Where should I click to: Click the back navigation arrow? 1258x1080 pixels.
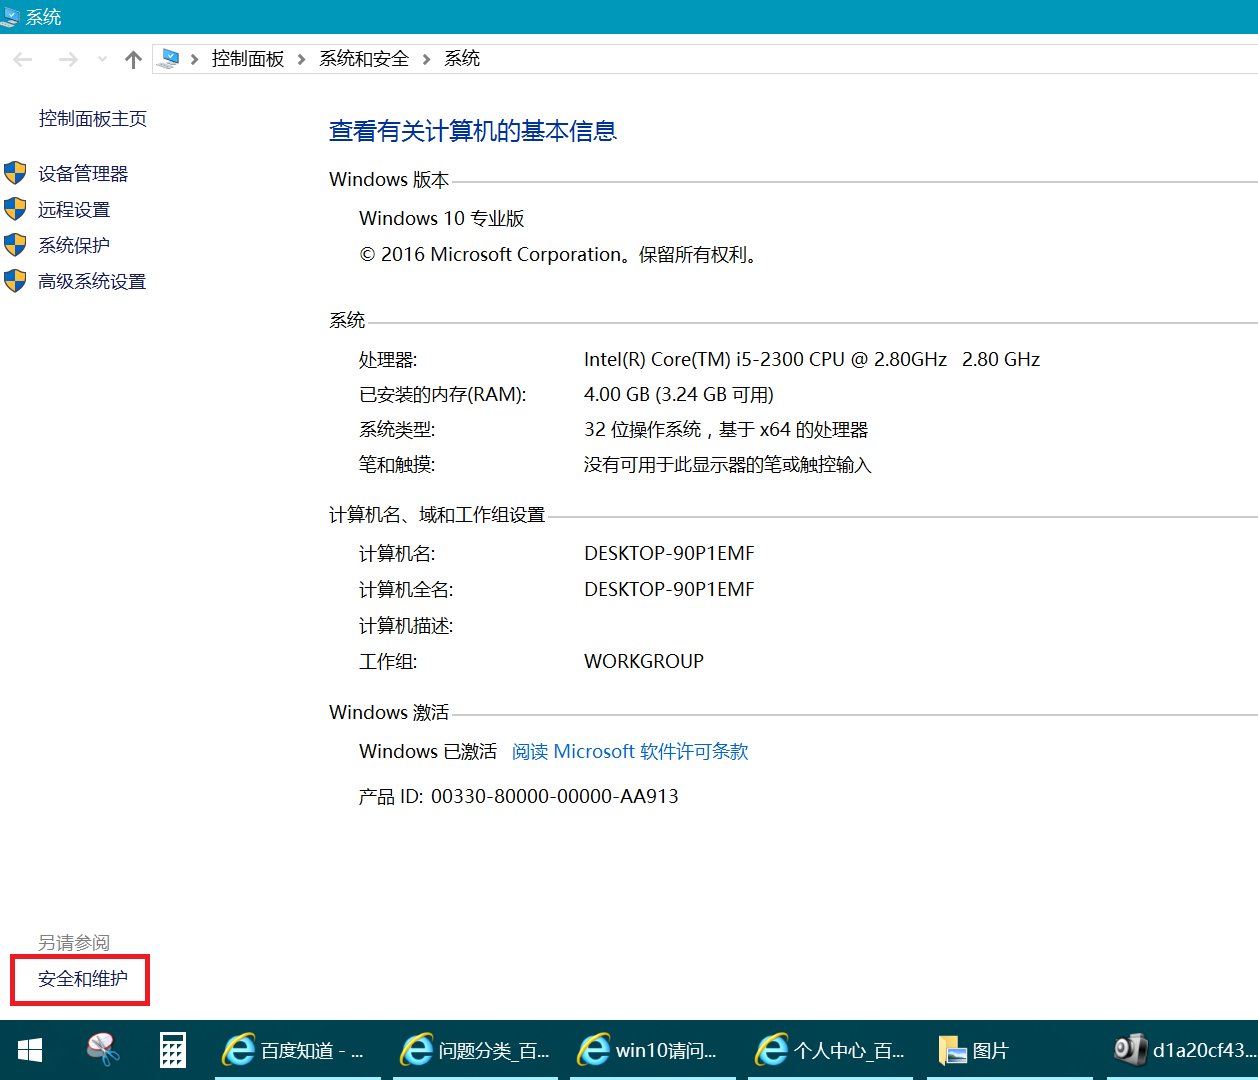pos(22,59)
